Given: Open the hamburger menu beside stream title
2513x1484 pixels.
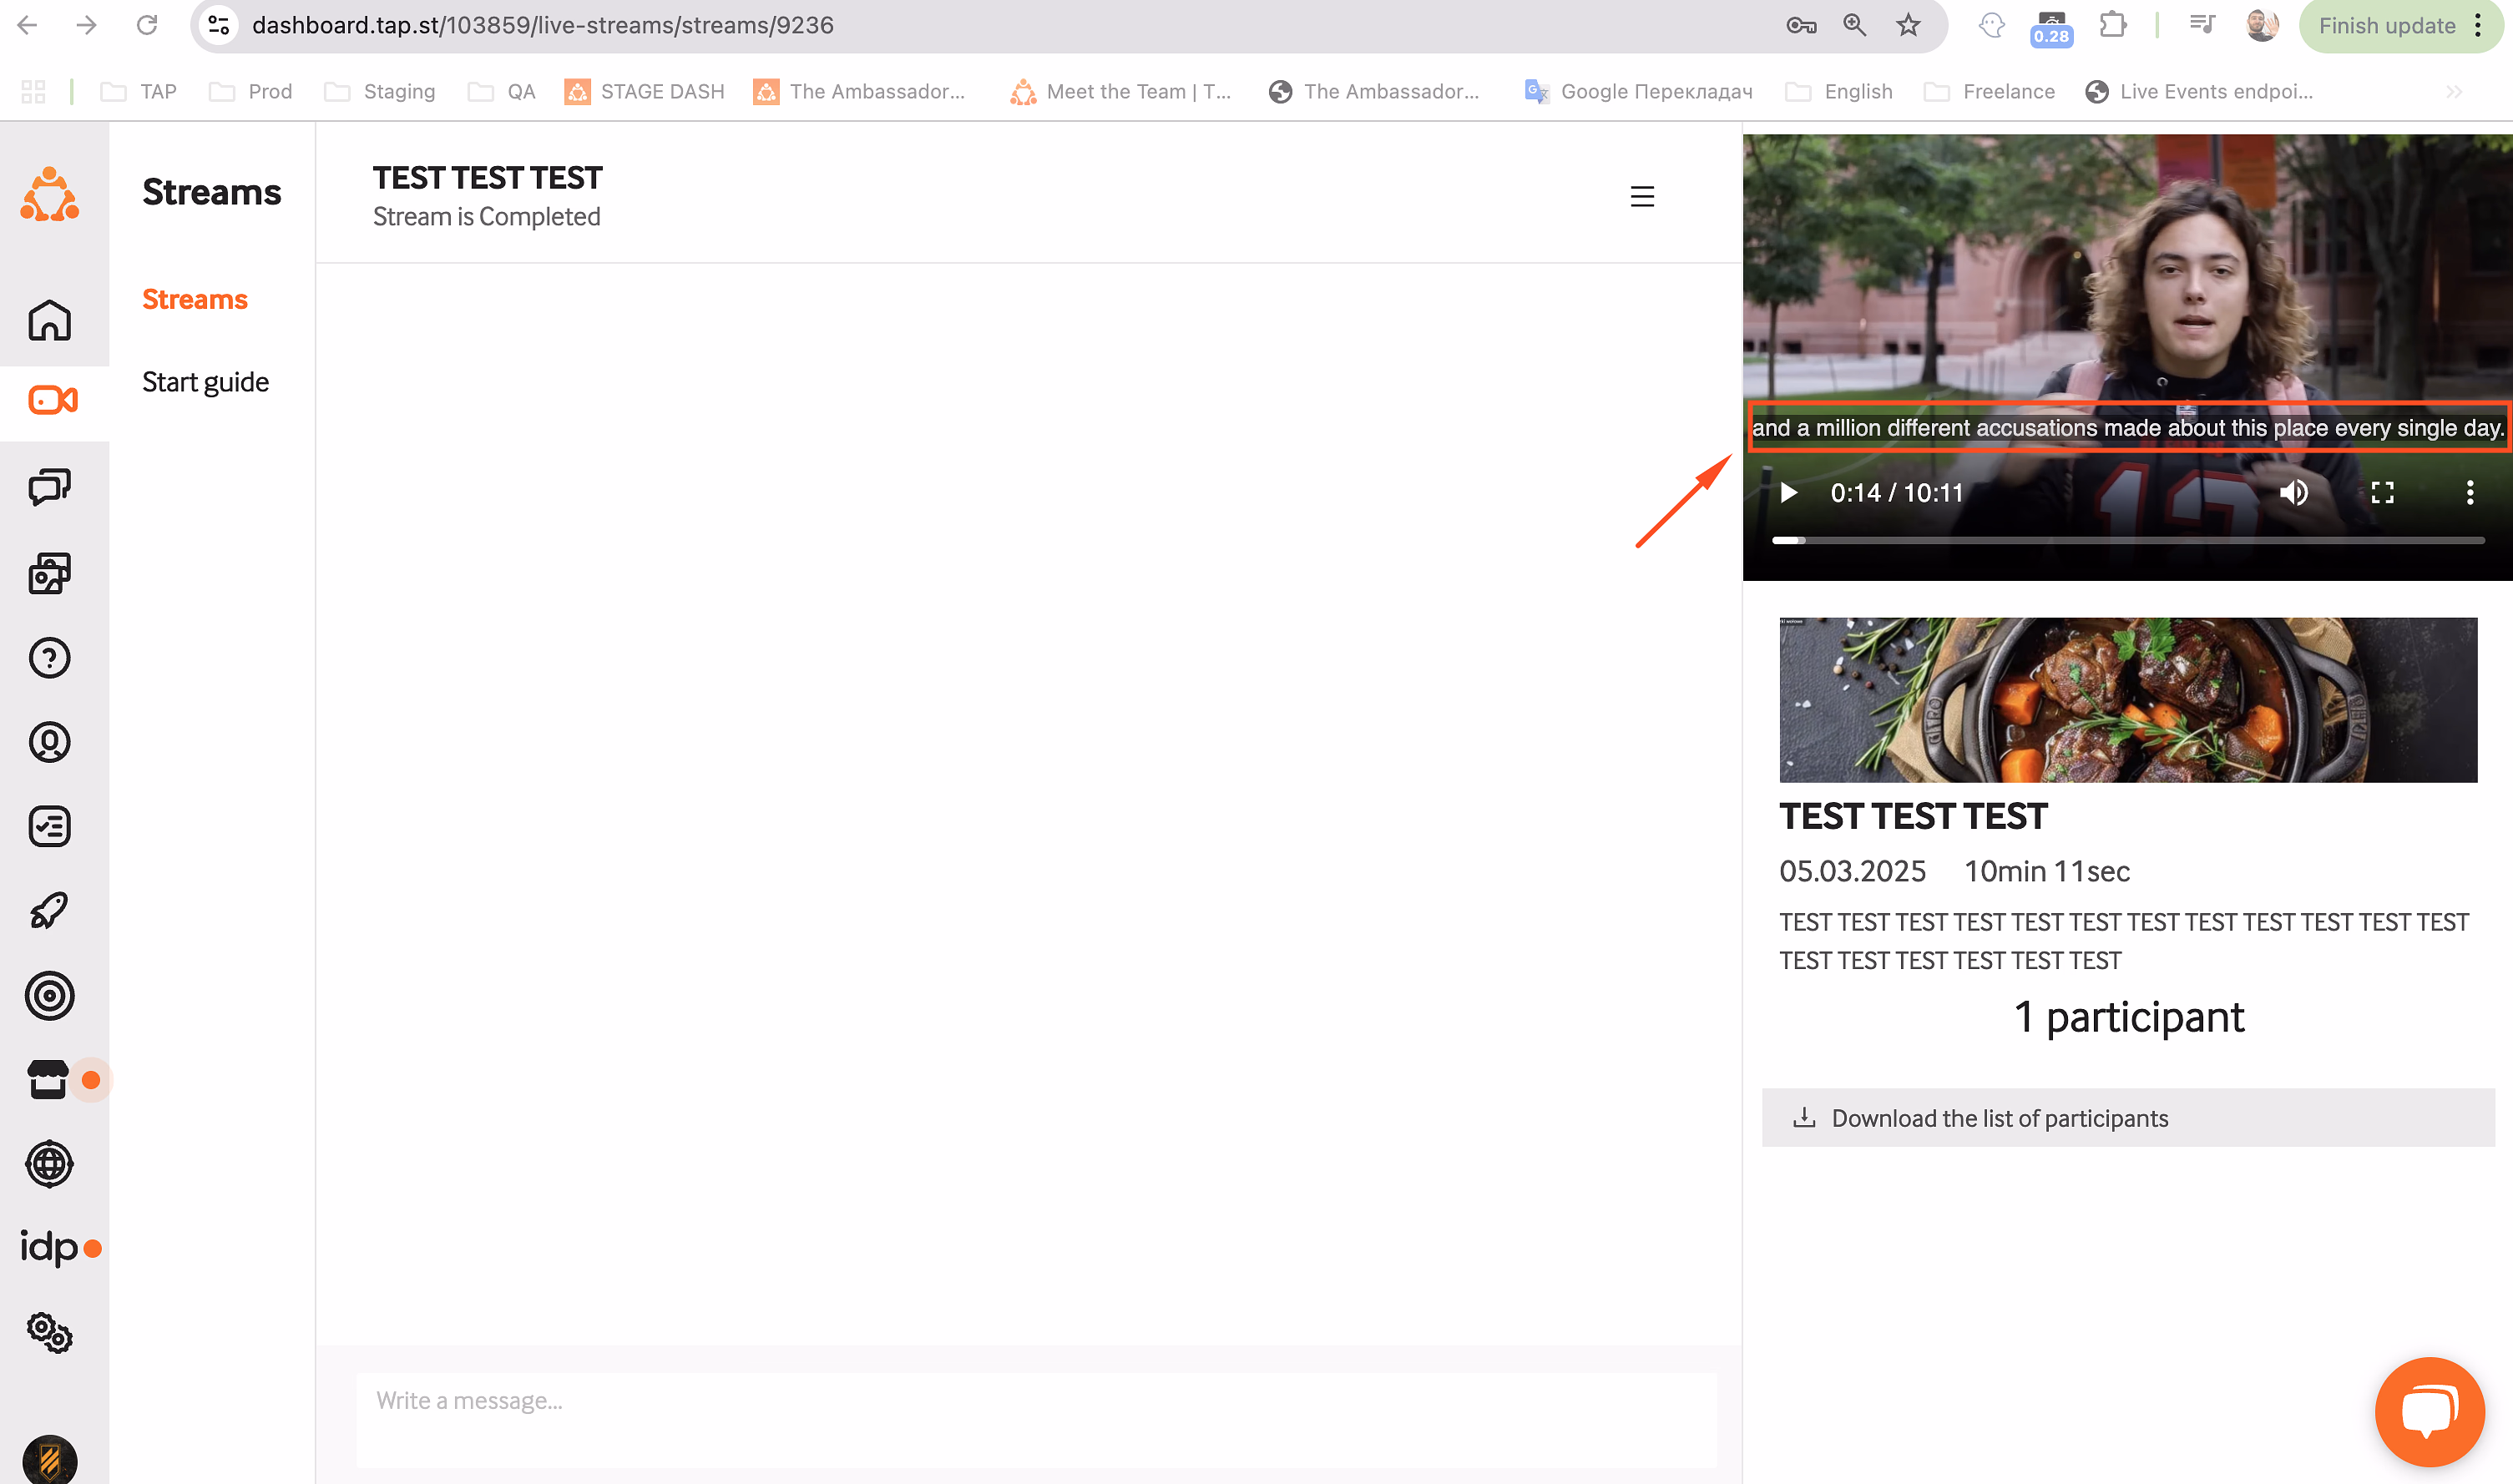Looking at the screenshot, I should [x=1642, y=197].
